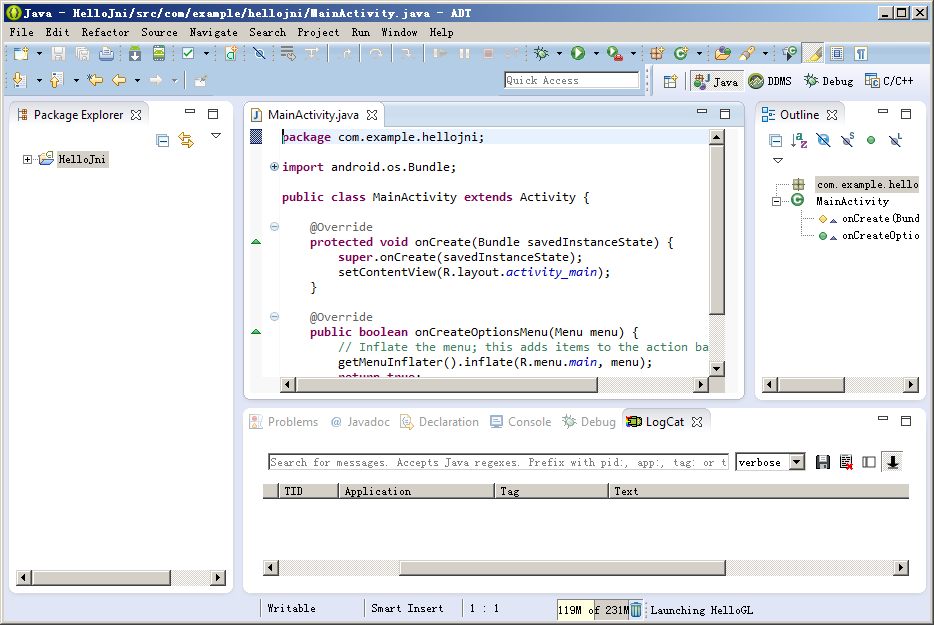The width and height of the screenshot is (934, 625).
Task: Toggle Hide Fields in Outline
Action: pos(823,141)
